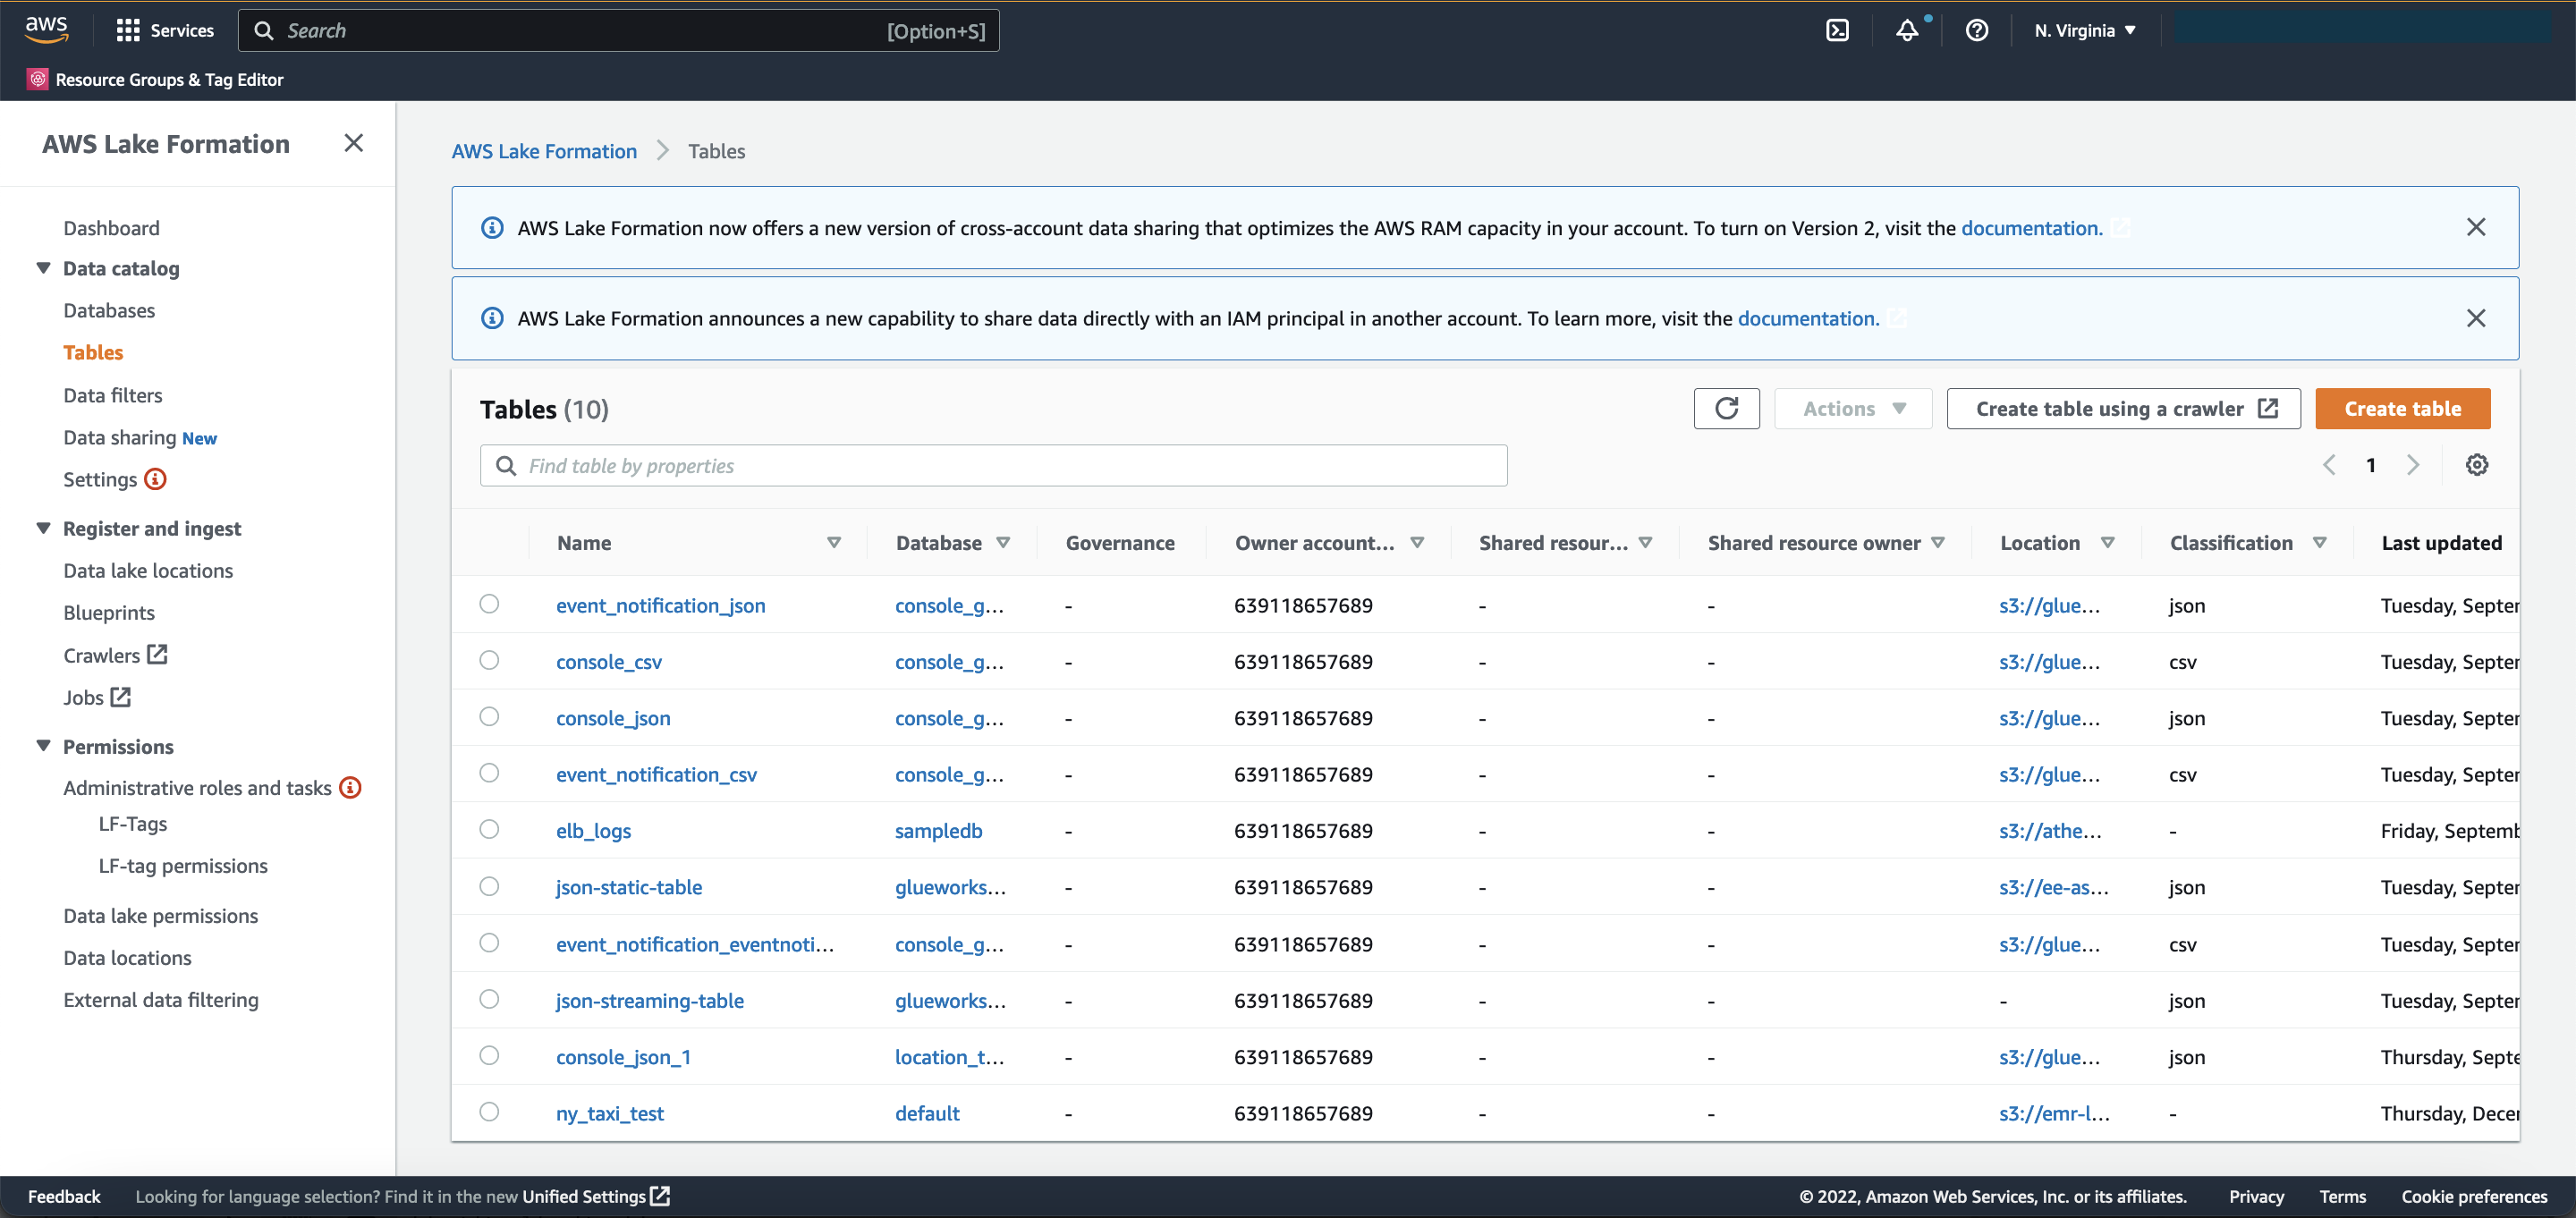Select the event_notification_json radio button
The width and height of the screenshot is (2576, 1218).
click(x=489, y=603)
